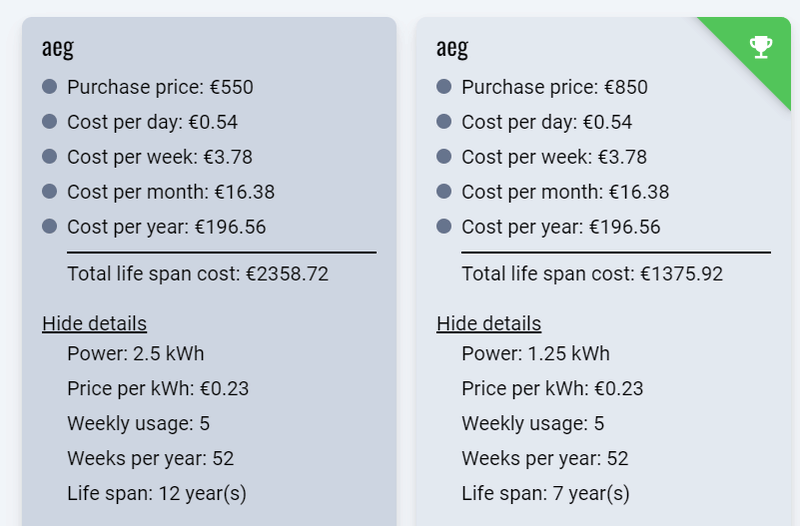Viewport: 800px width, 526px height.
Task: Click the Life span: 12 year(s) line
Action: [x=156, y=493]
